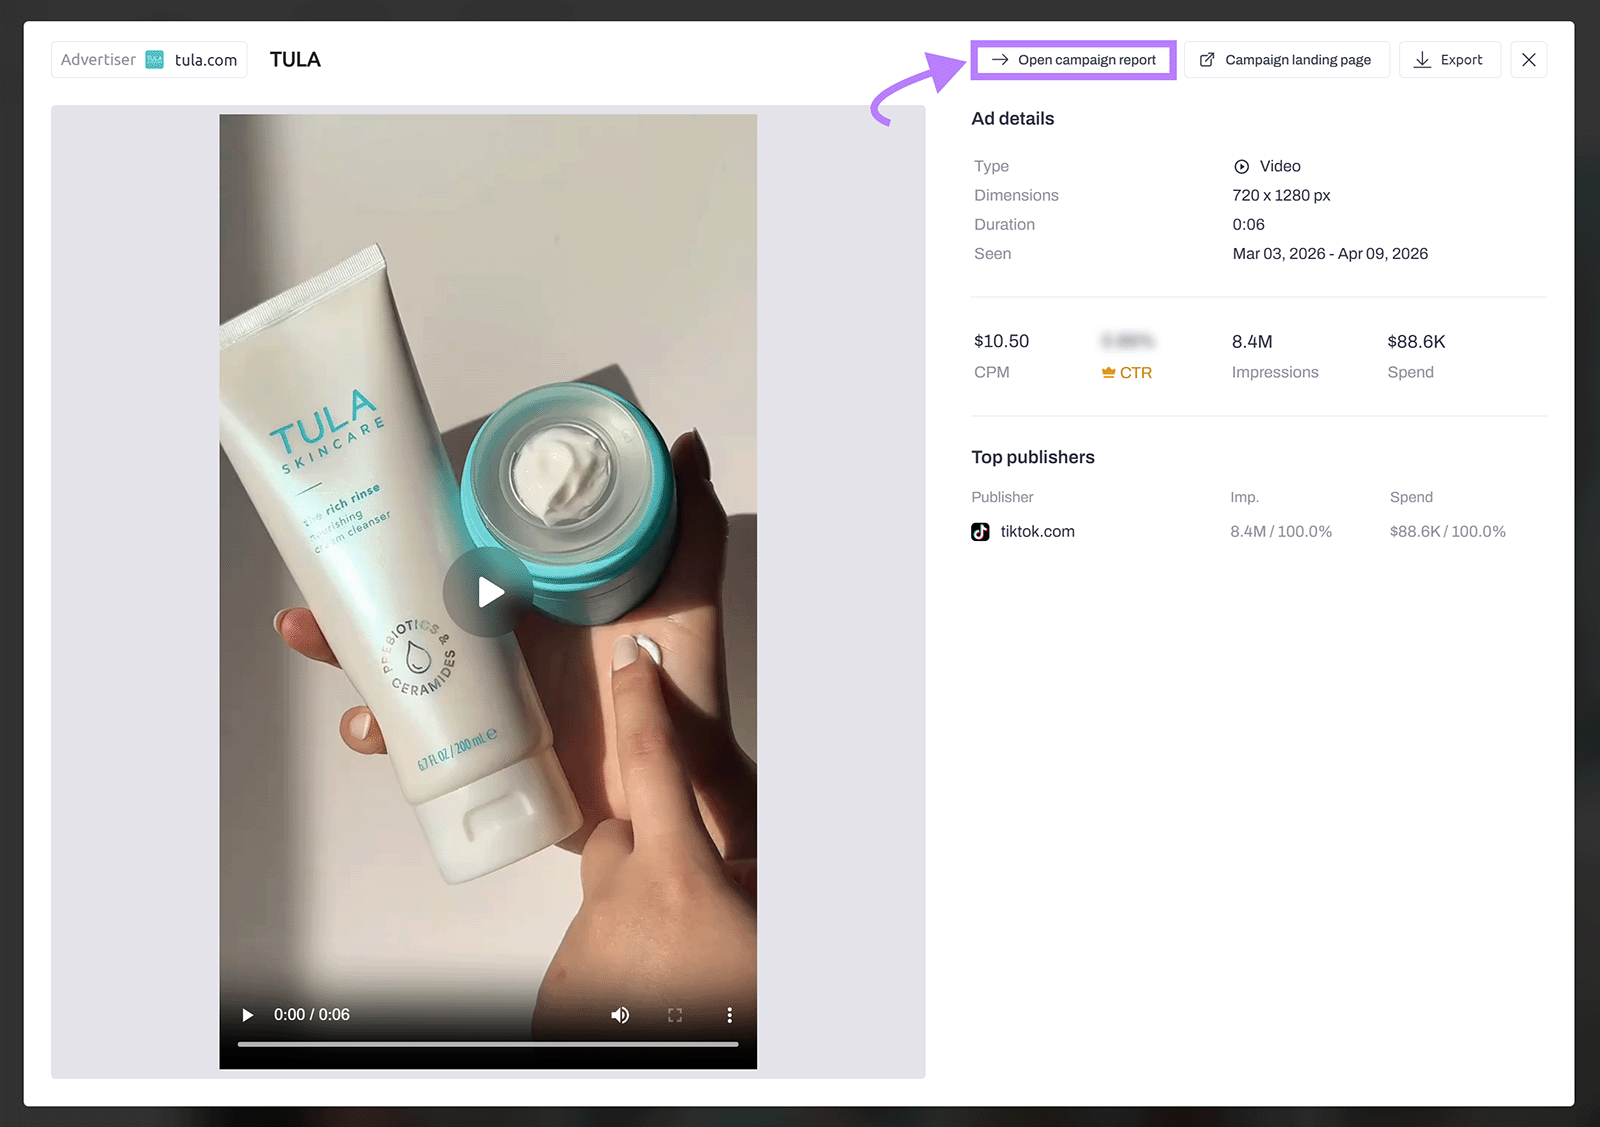Click the 0:06 duration value in Ad details
Viewport: 1600px width, 1127px height.
tap(1248, 225)
